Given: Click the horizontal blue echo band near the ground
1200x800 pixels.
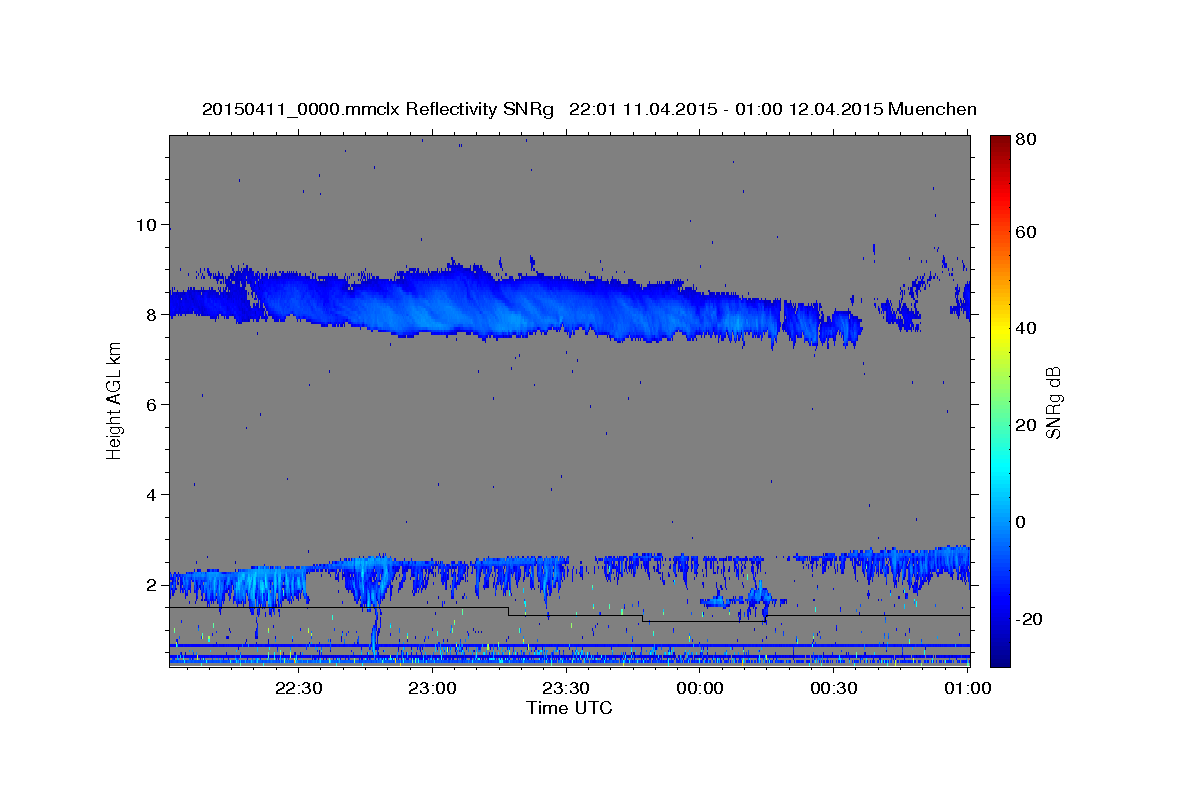Looking at the screenshot, I should [x=569, y=647].
